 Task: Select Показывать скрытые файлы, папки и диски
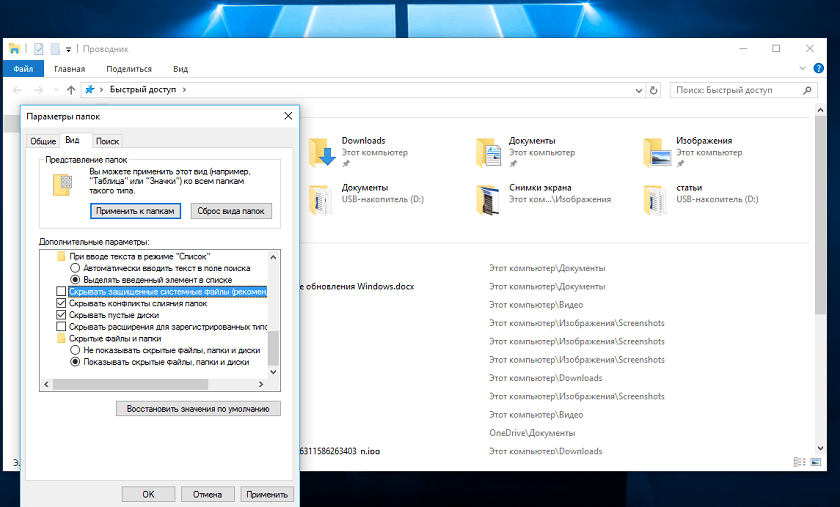point(75,362)
